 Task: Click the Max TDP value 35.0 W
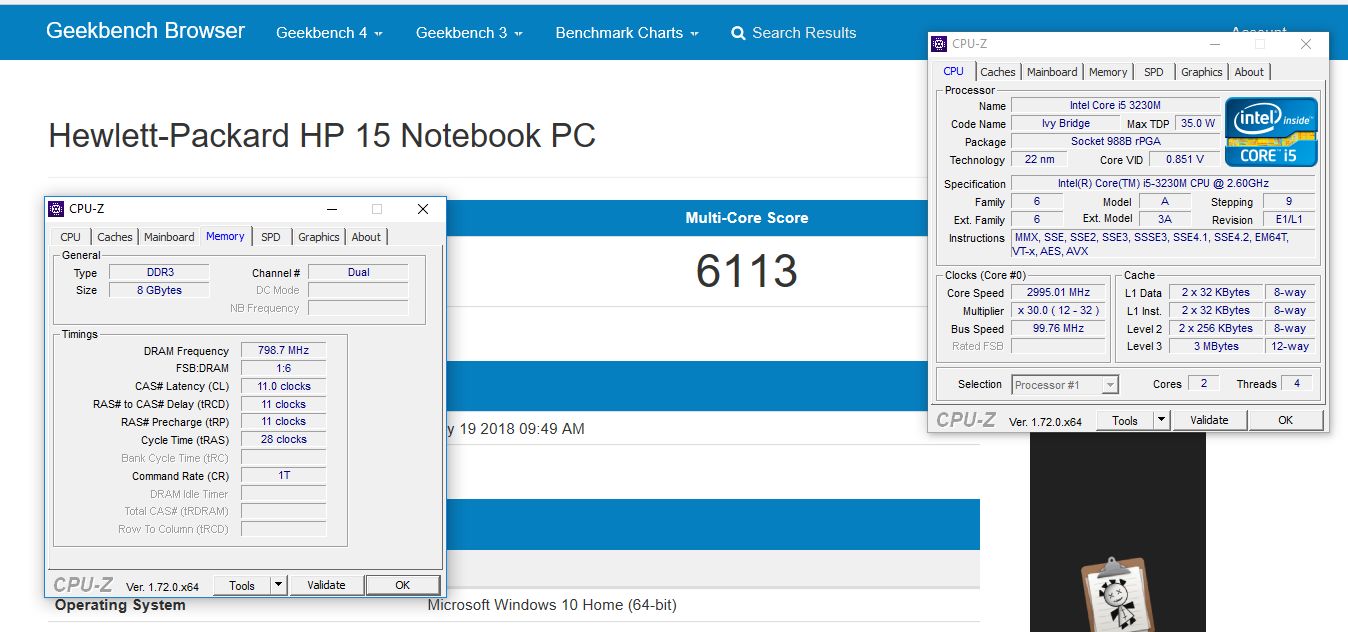(x=1197, y=123)
